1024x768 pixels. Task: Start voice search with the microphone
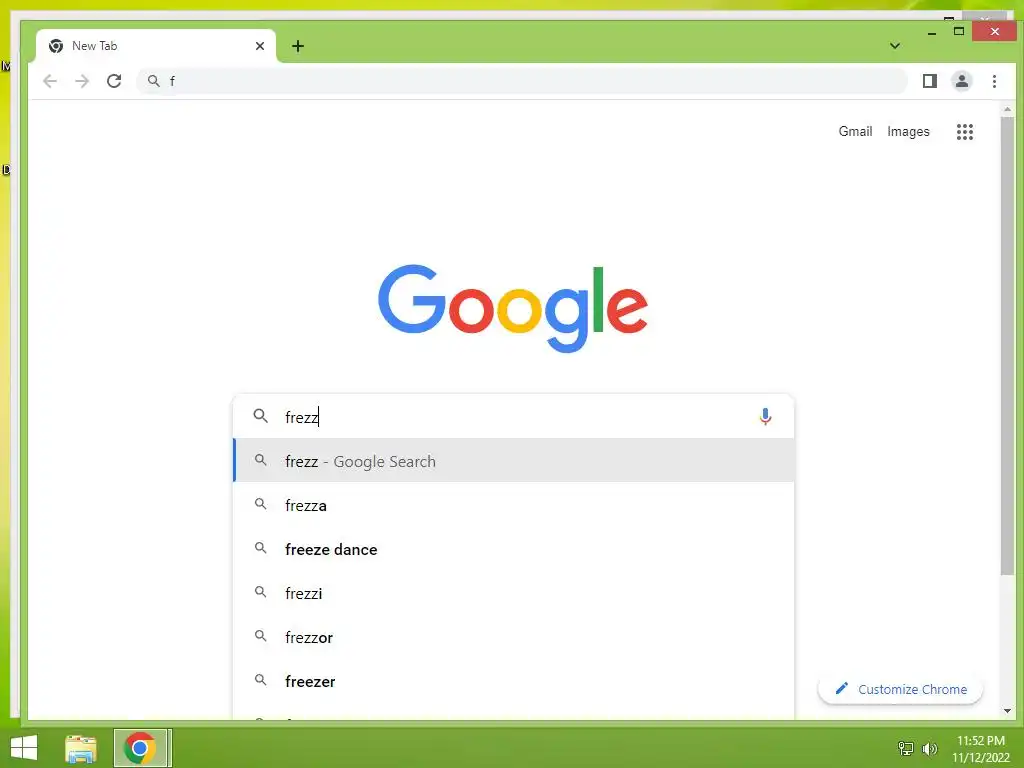coord(765,416)
